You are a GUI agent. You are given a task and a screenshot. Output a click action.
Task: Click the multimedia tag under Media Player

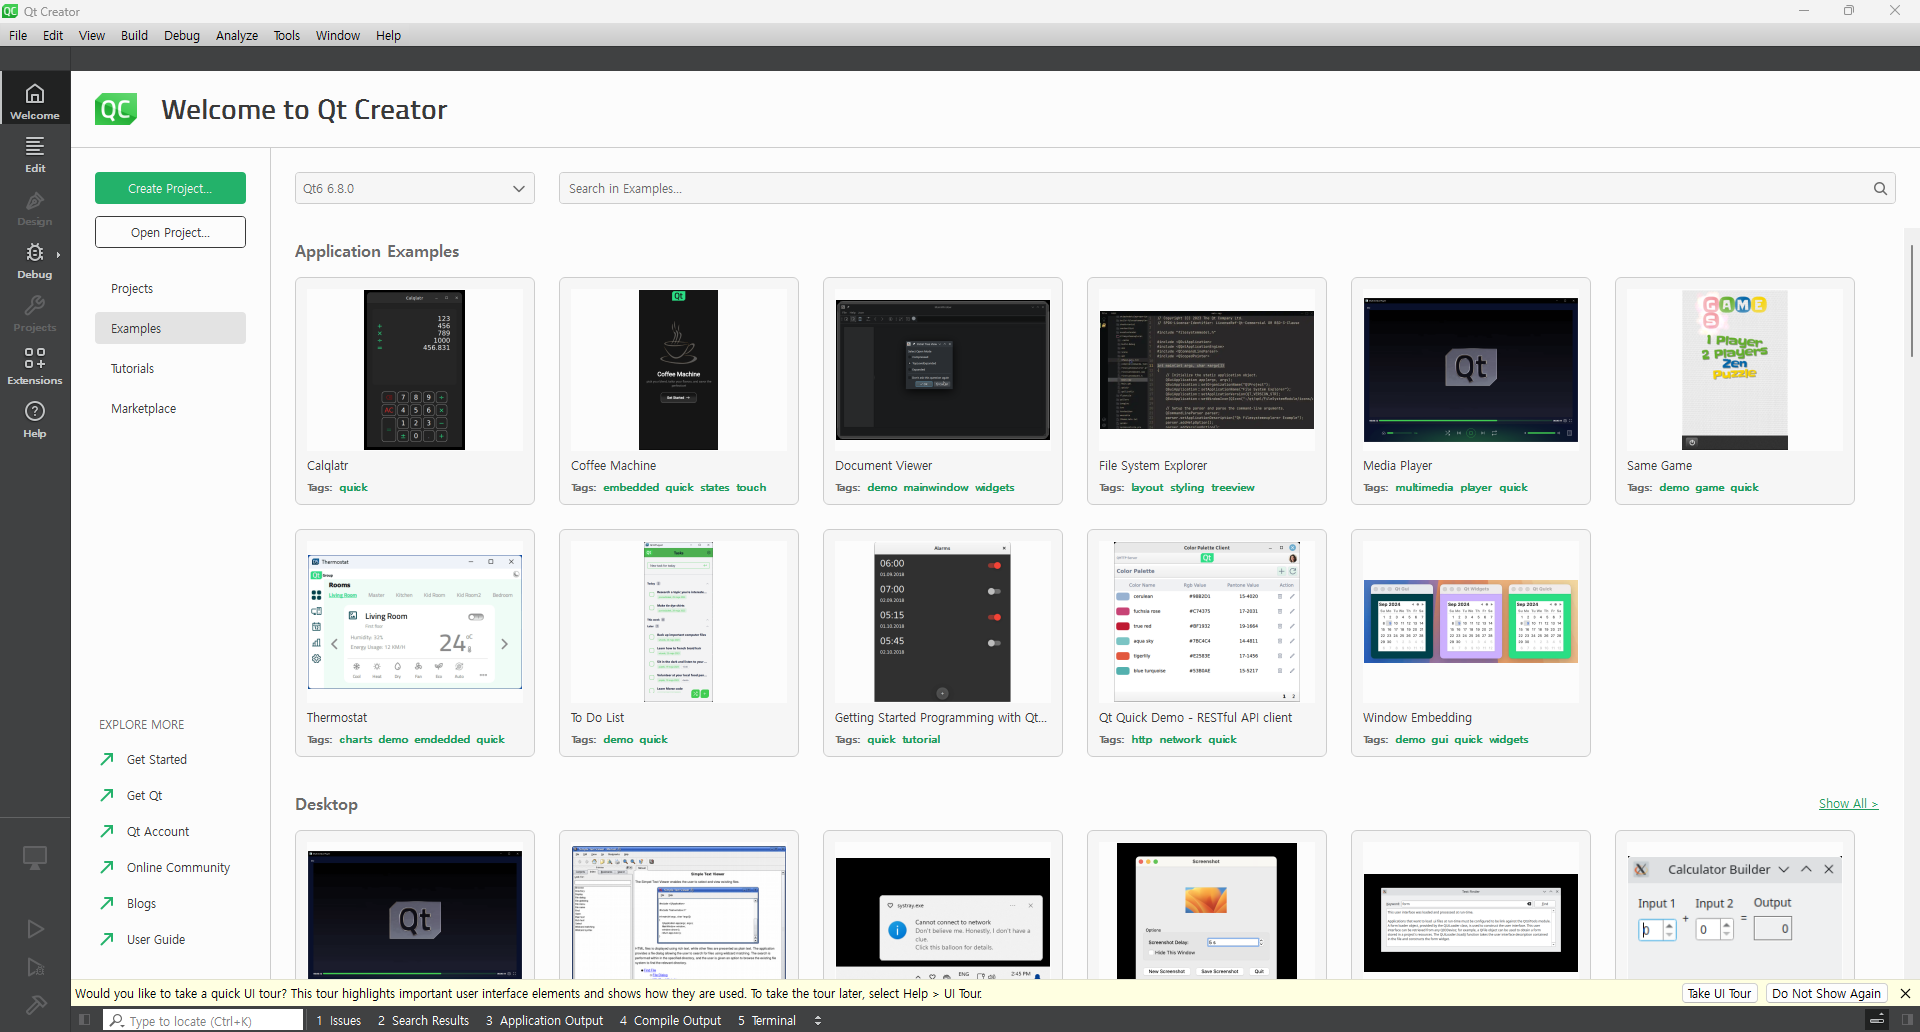tap(1424, 488)
